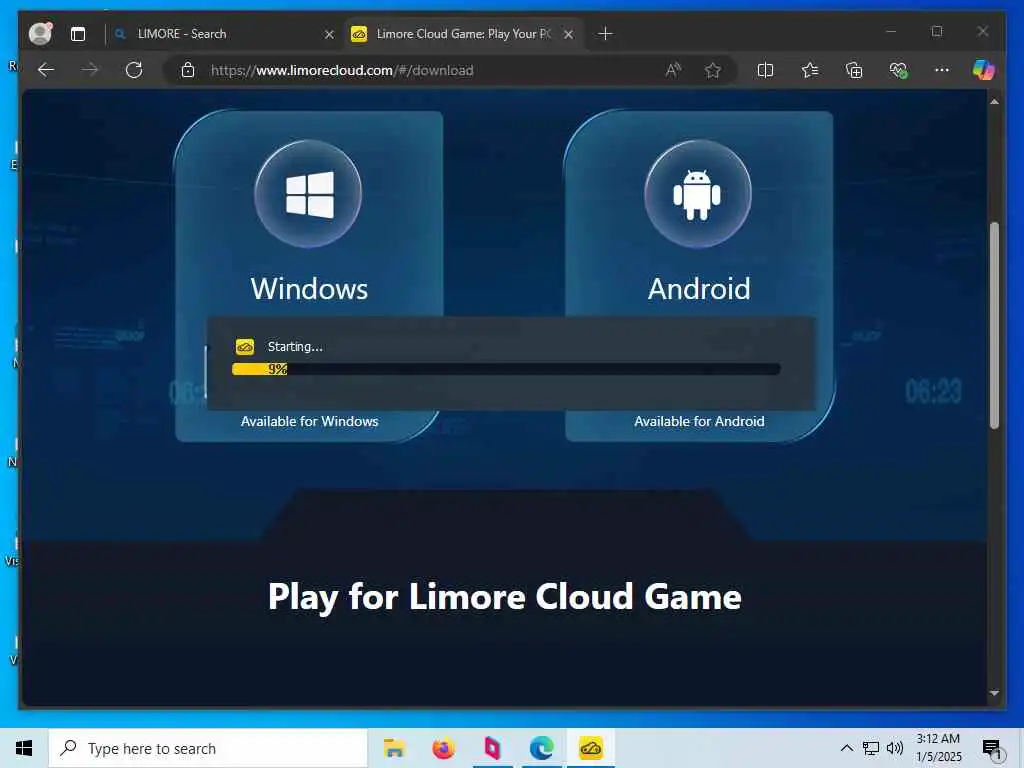The image size is (1024, 768).
Task: Open network status tray icon
Action: pyautogui.click(x=871, y=748)
